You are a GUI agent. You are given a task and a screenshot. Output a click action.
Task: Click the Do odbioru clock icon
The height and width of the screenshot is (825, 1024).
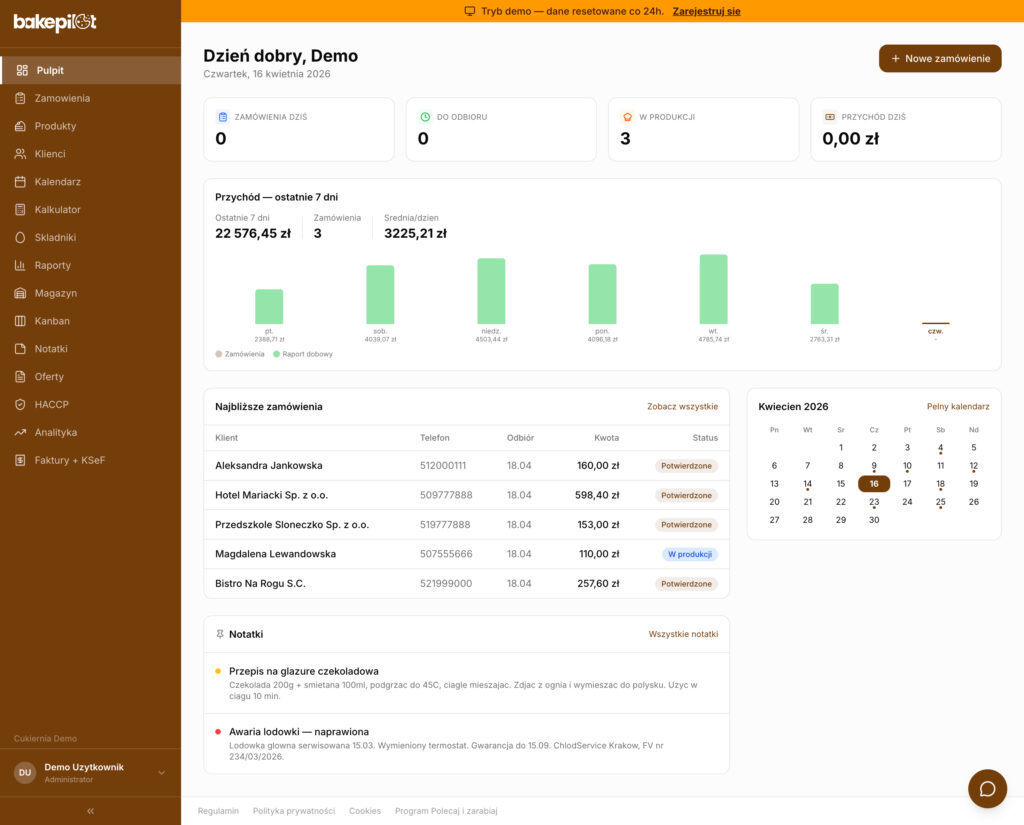click(425, 117)
